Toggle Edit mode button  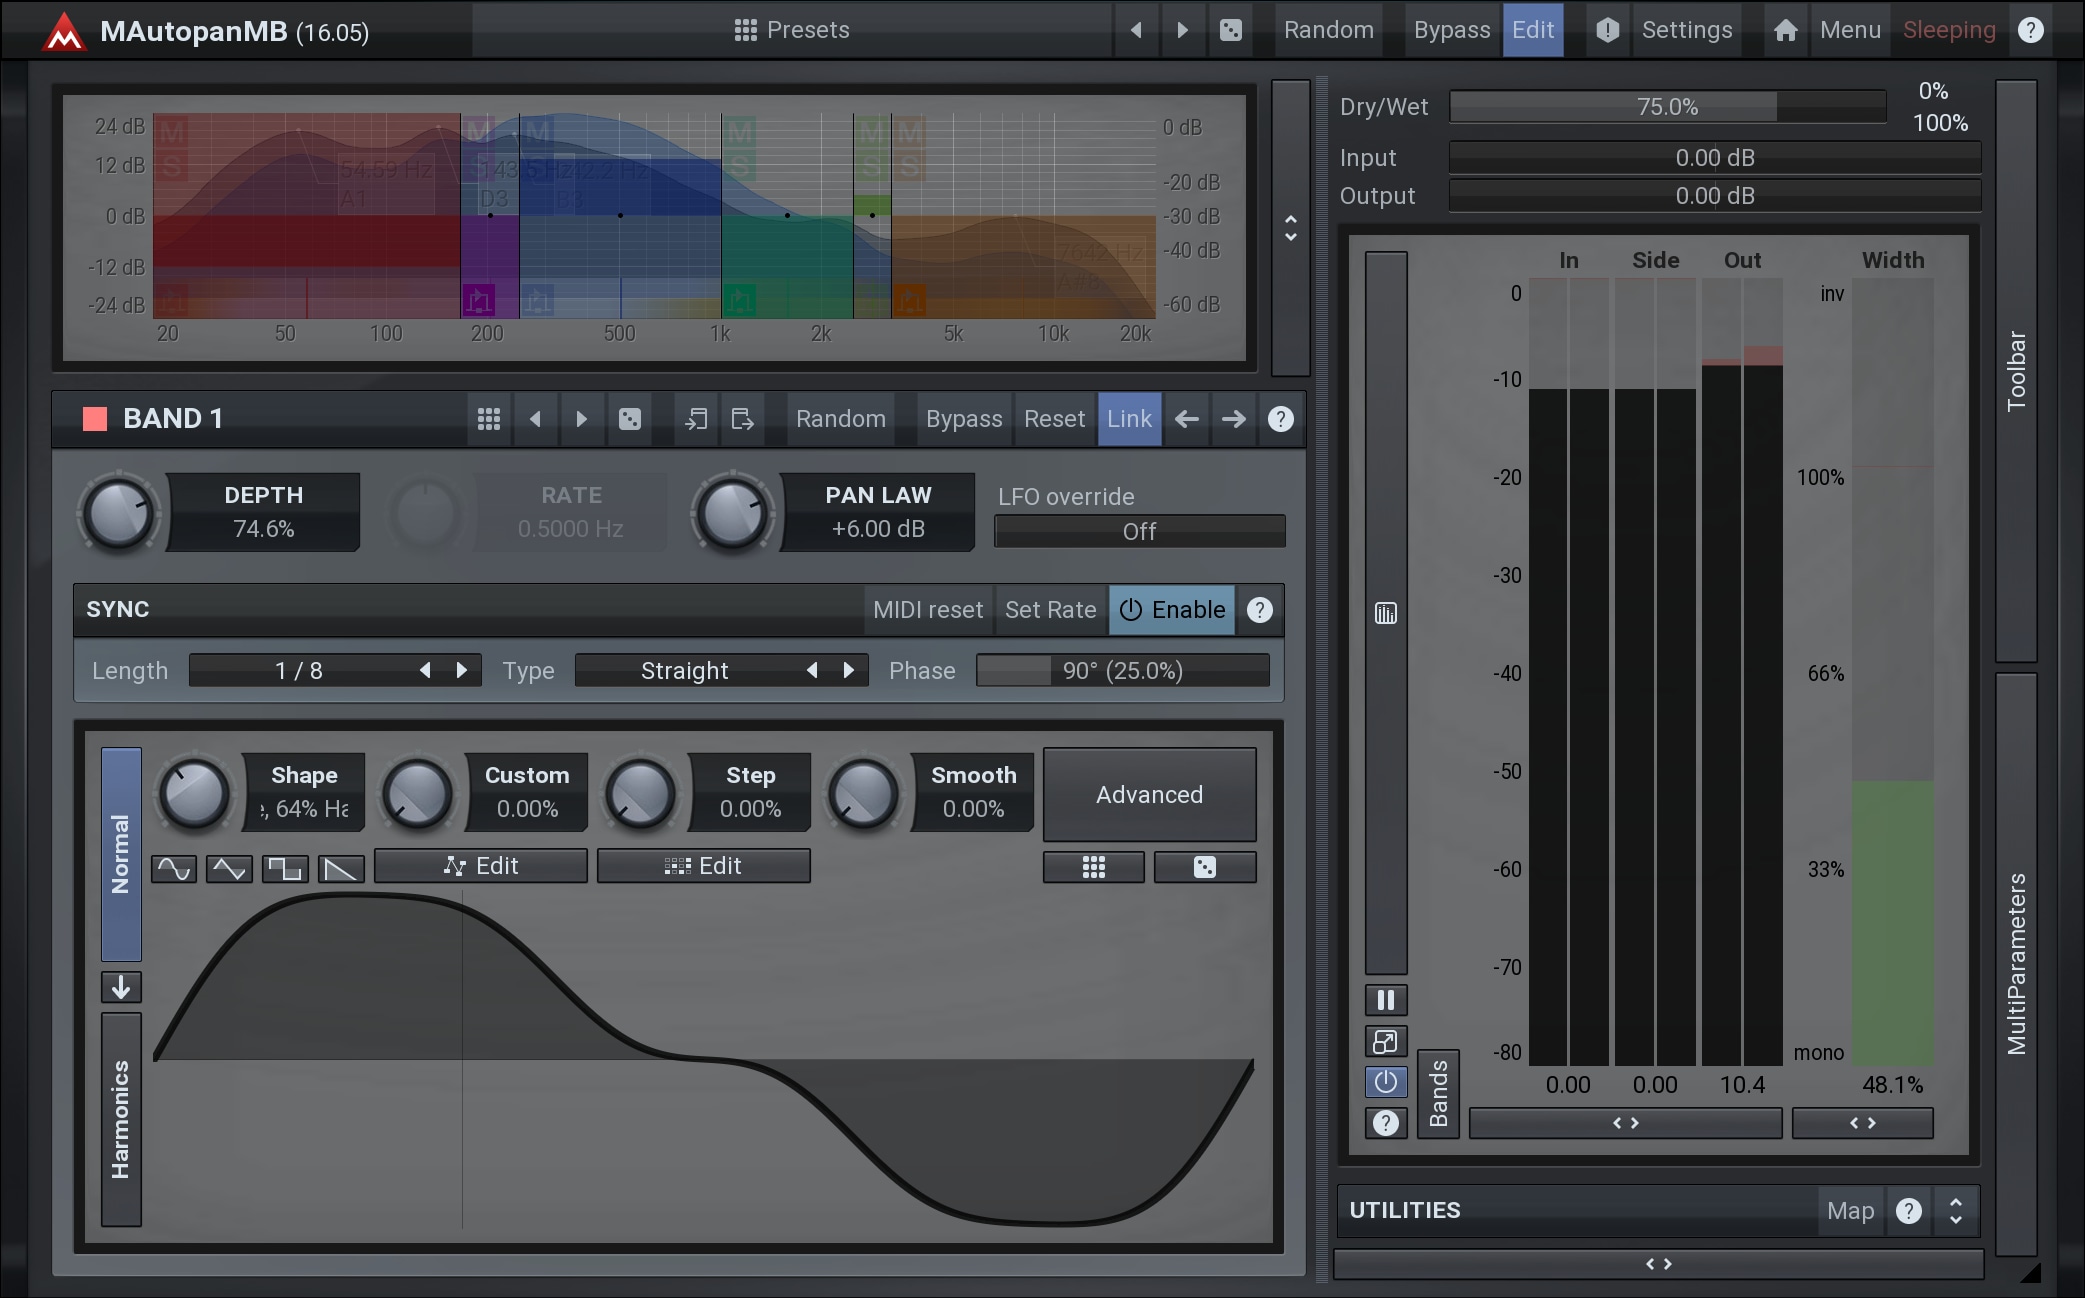1533,30
